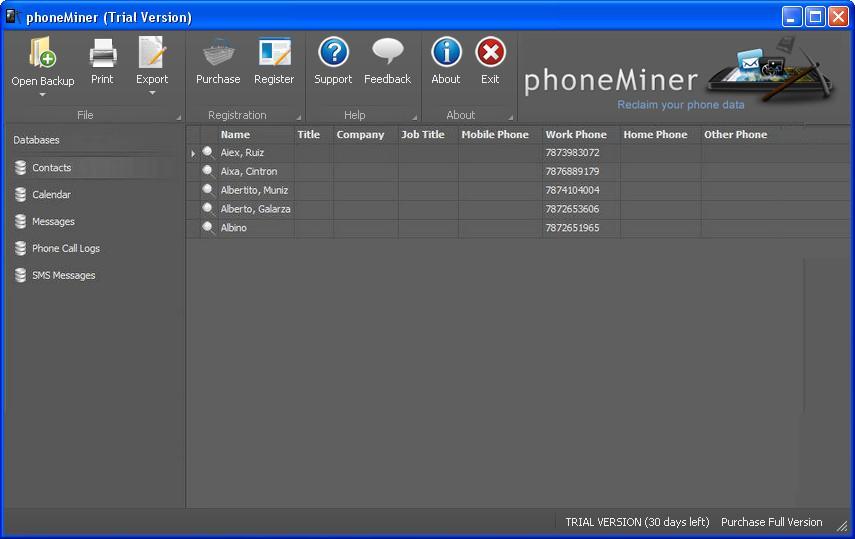The width and height of the screenshot is (855, 539).
Task: Select the name cell Albertito, Muniz
Action: click(x=256, y=190)
